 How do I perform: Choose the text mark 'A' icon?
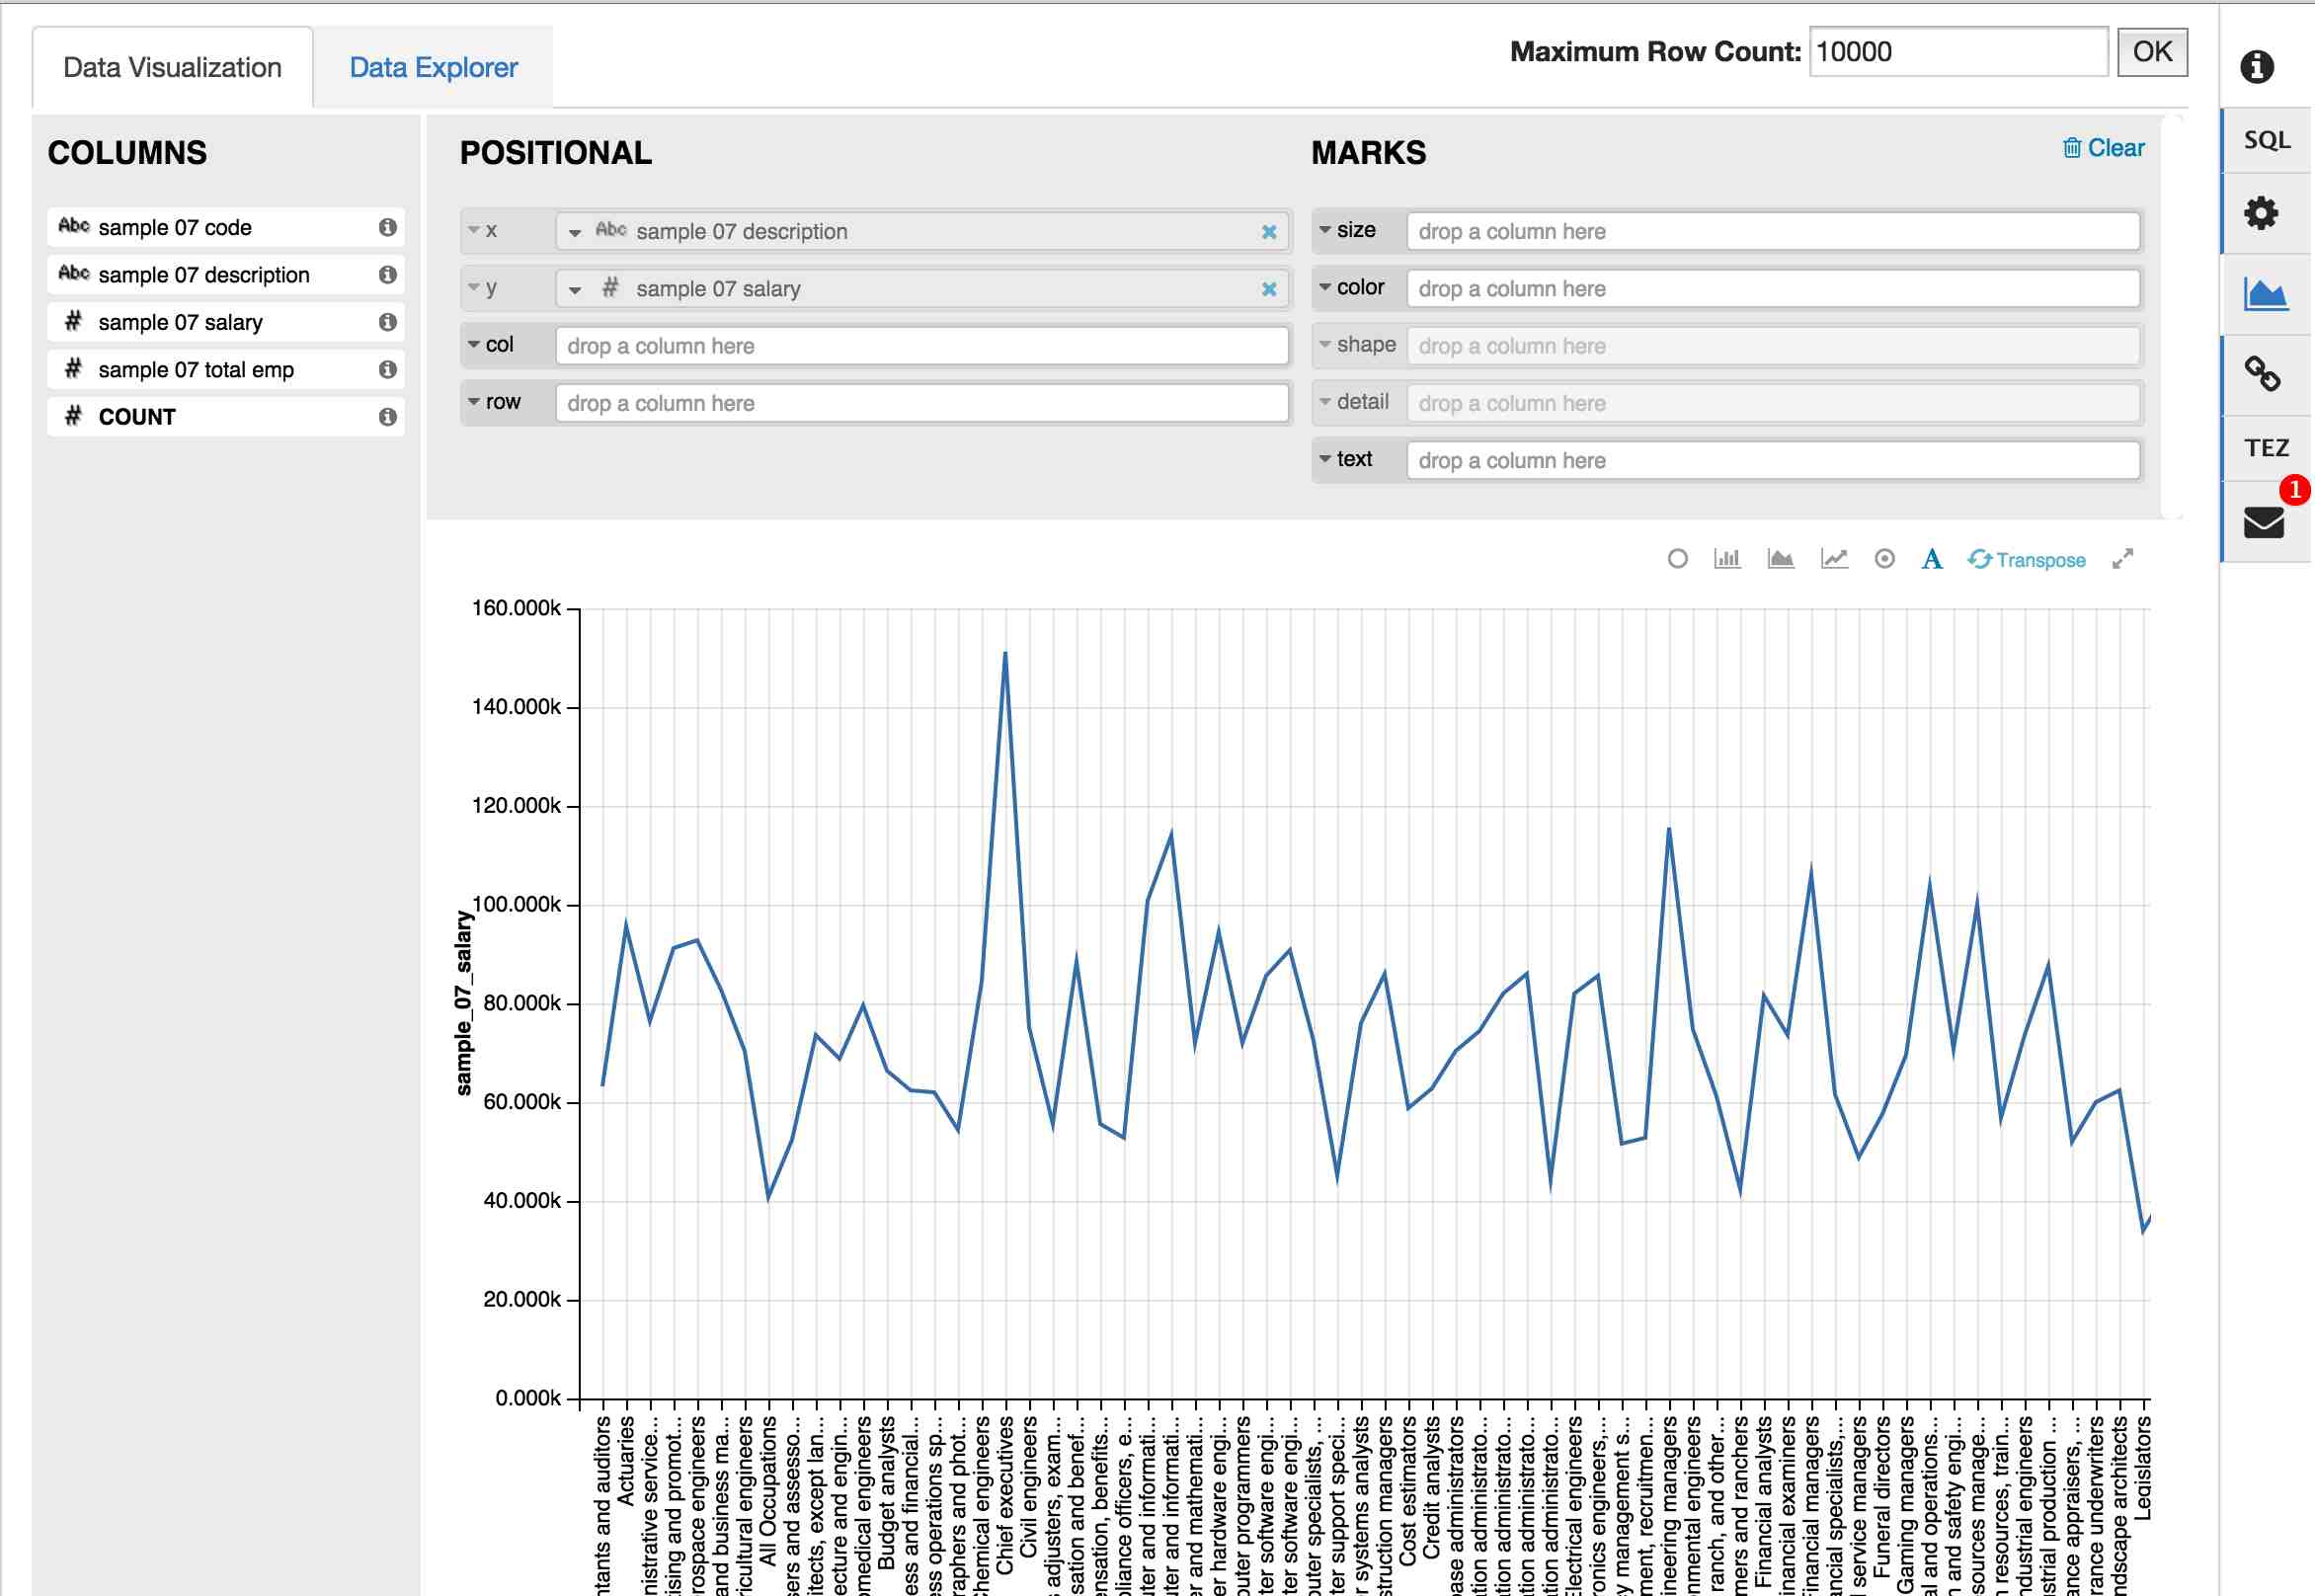click(x=1932, y=559)
